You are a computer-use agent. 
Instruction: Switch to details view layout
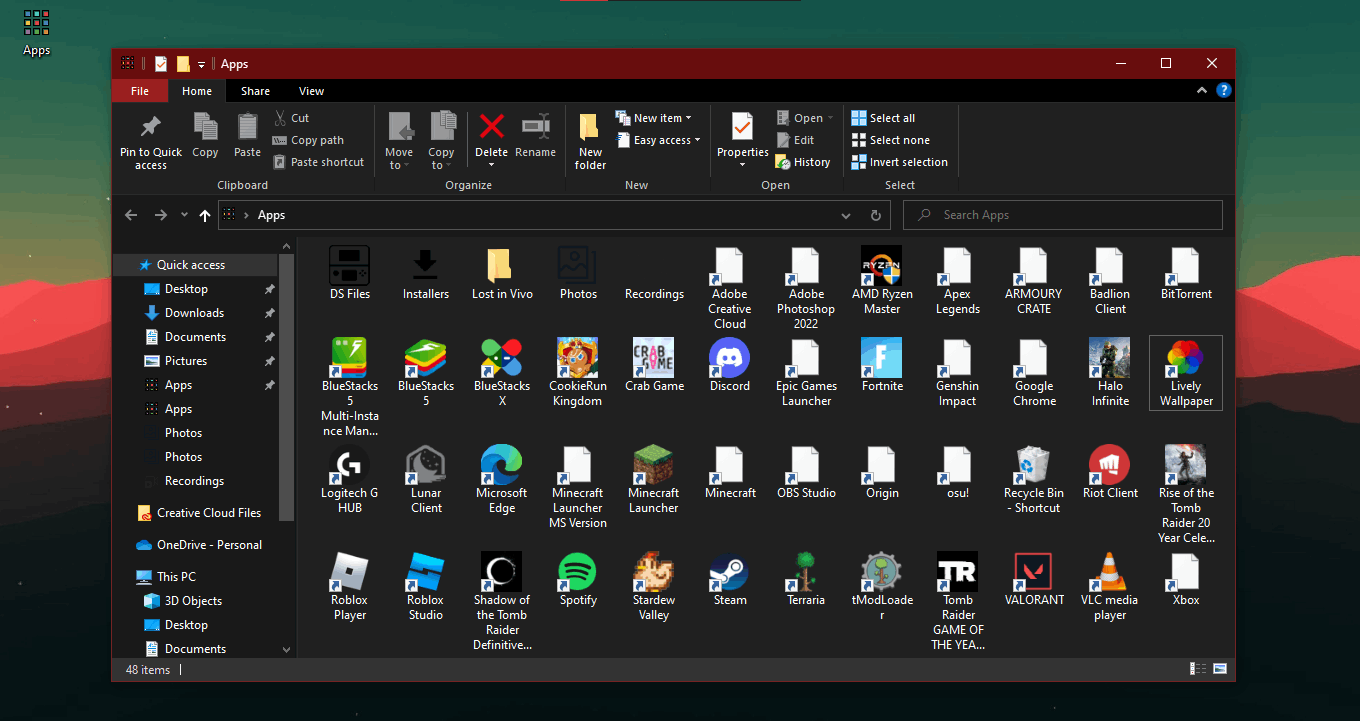1198,669
